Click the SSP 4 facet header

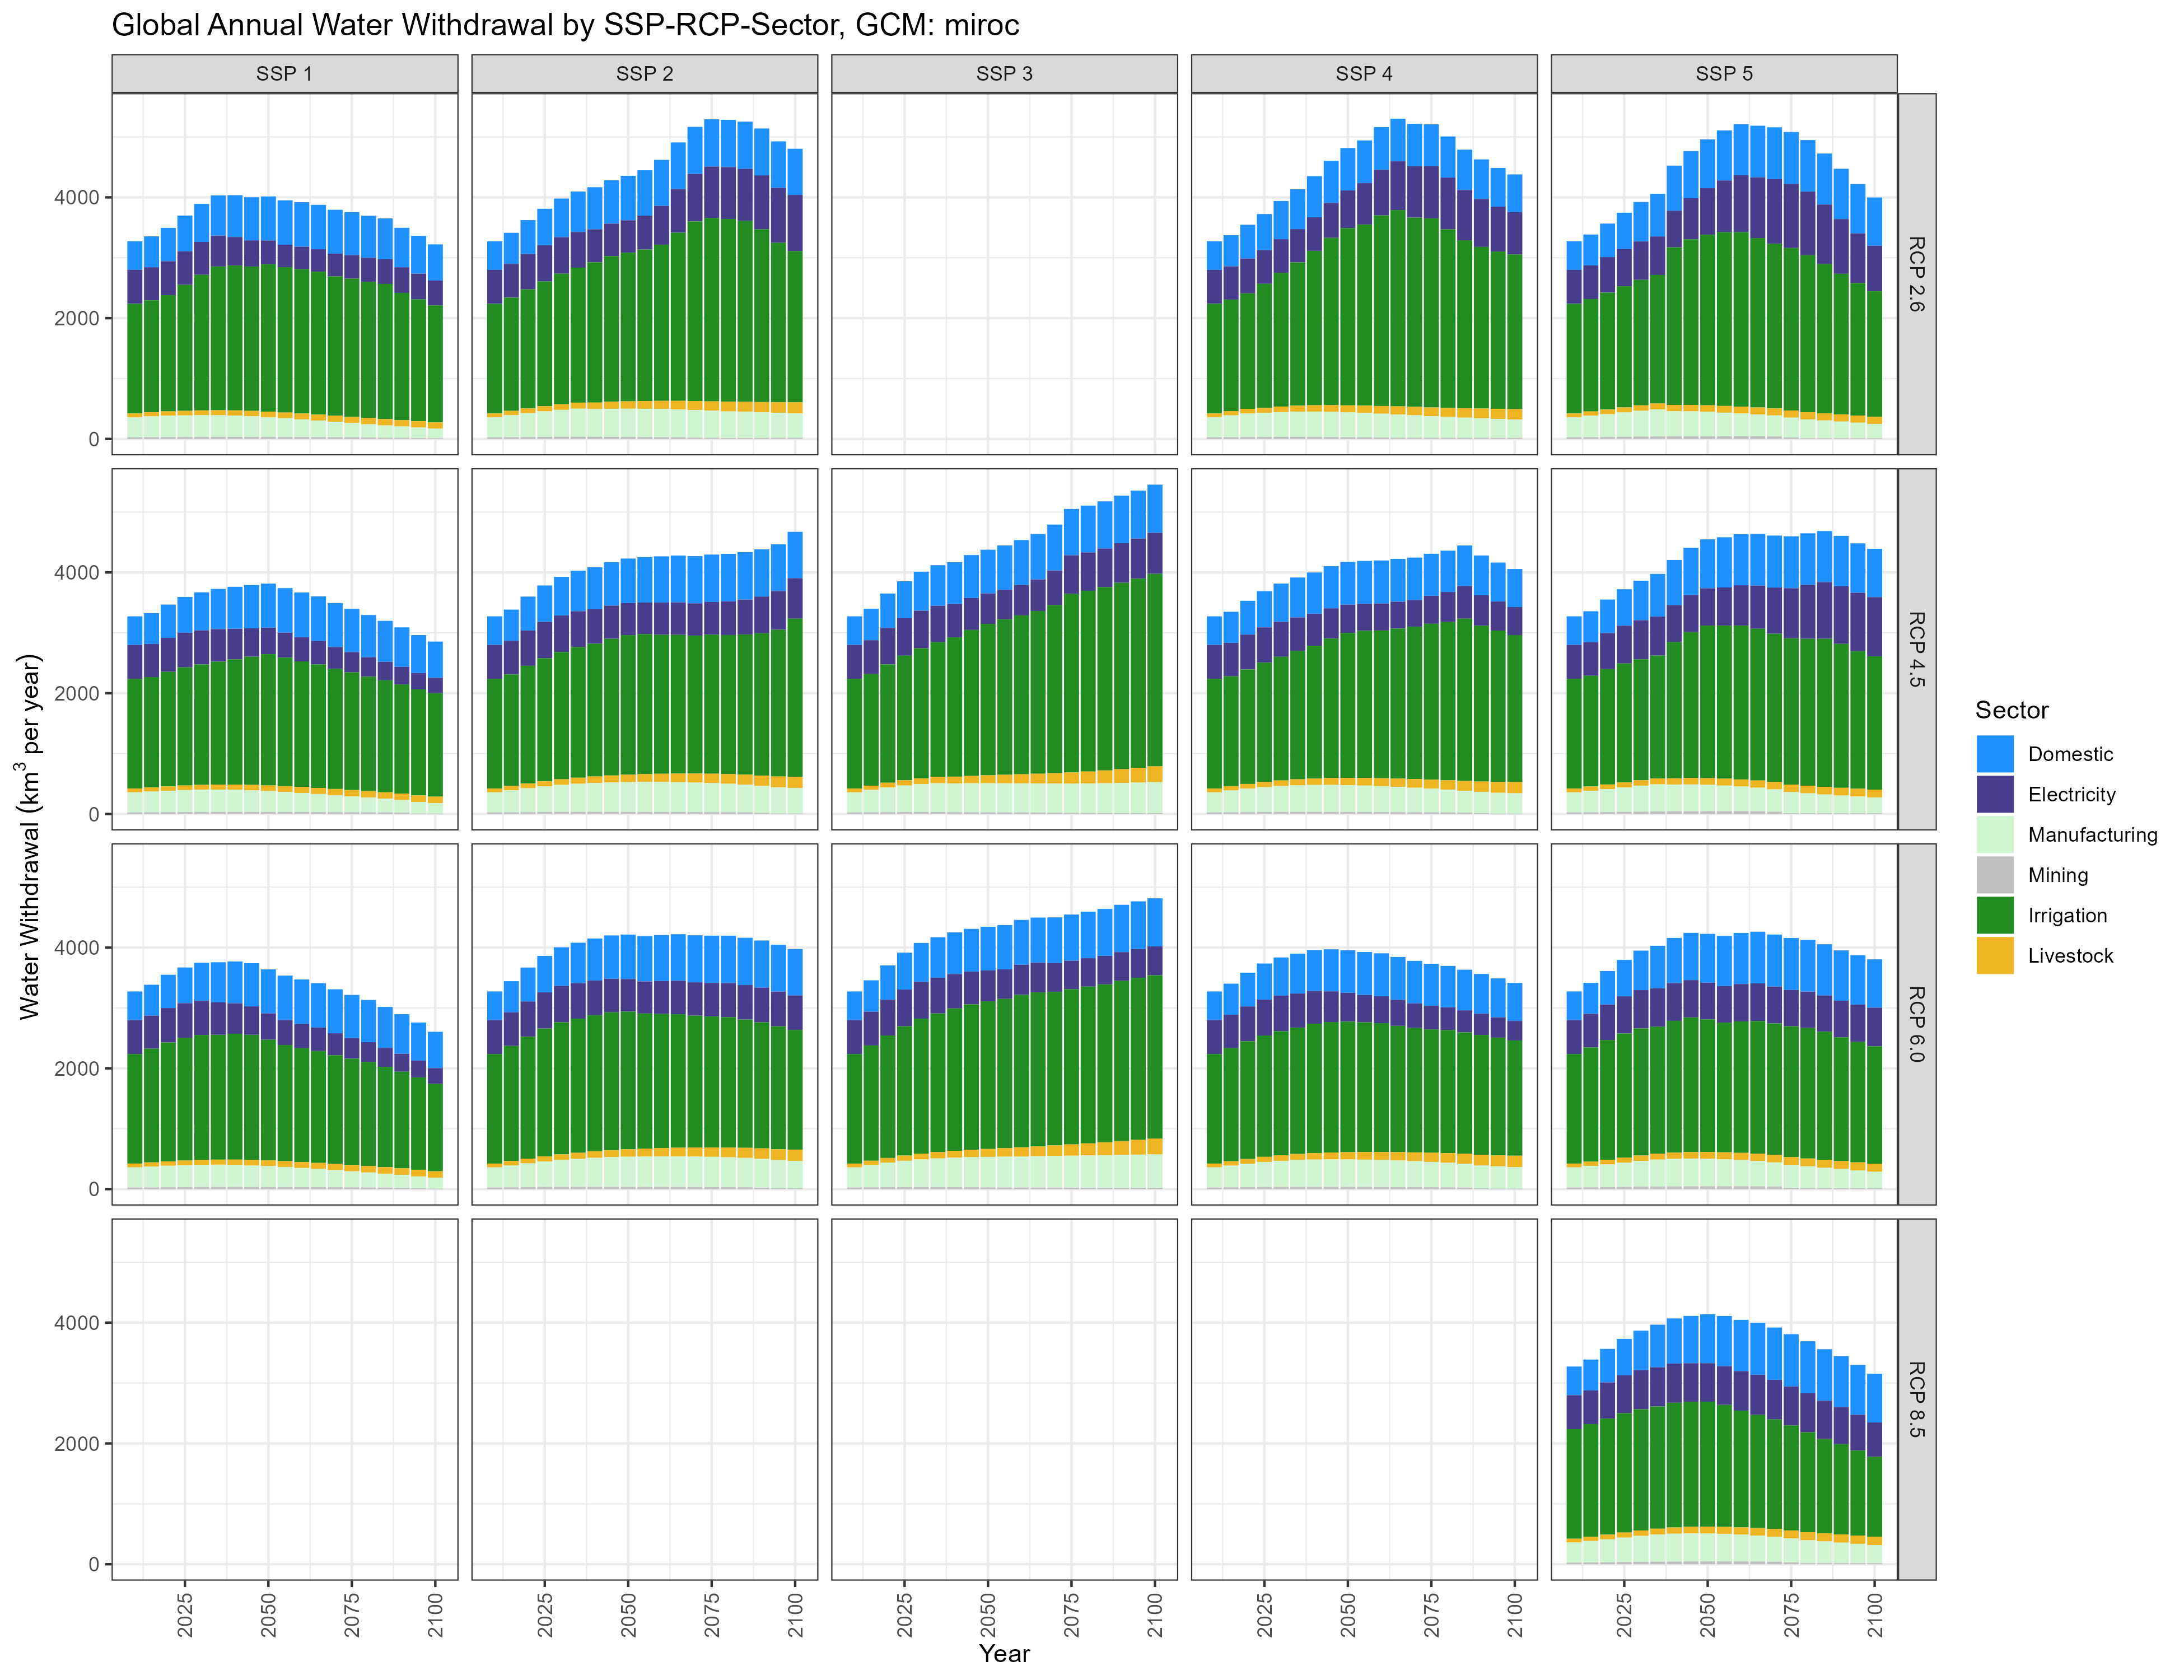tap(1364, 74)
